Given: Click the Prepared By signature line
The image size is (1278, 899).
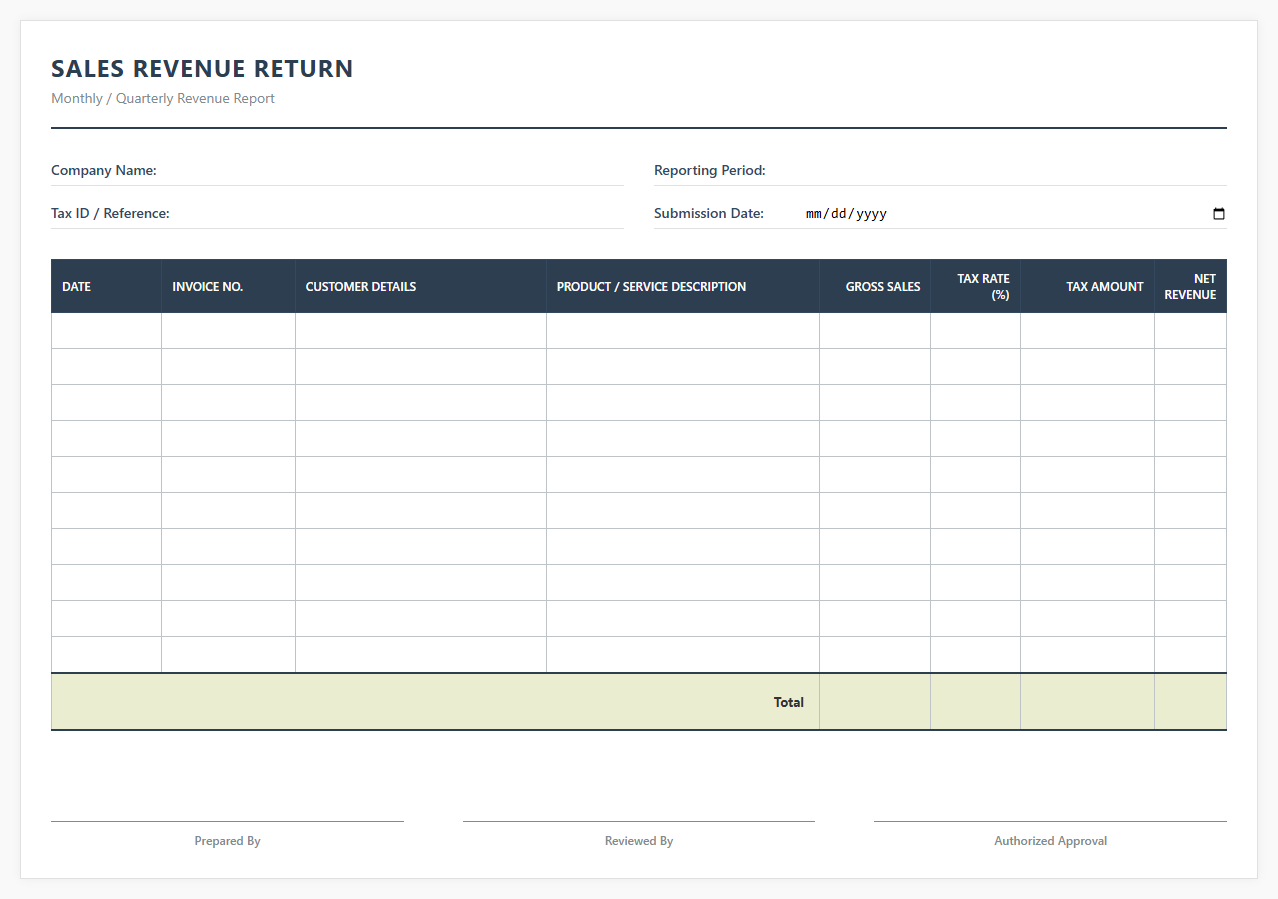Looking at the screenshot, I should 227,821.
